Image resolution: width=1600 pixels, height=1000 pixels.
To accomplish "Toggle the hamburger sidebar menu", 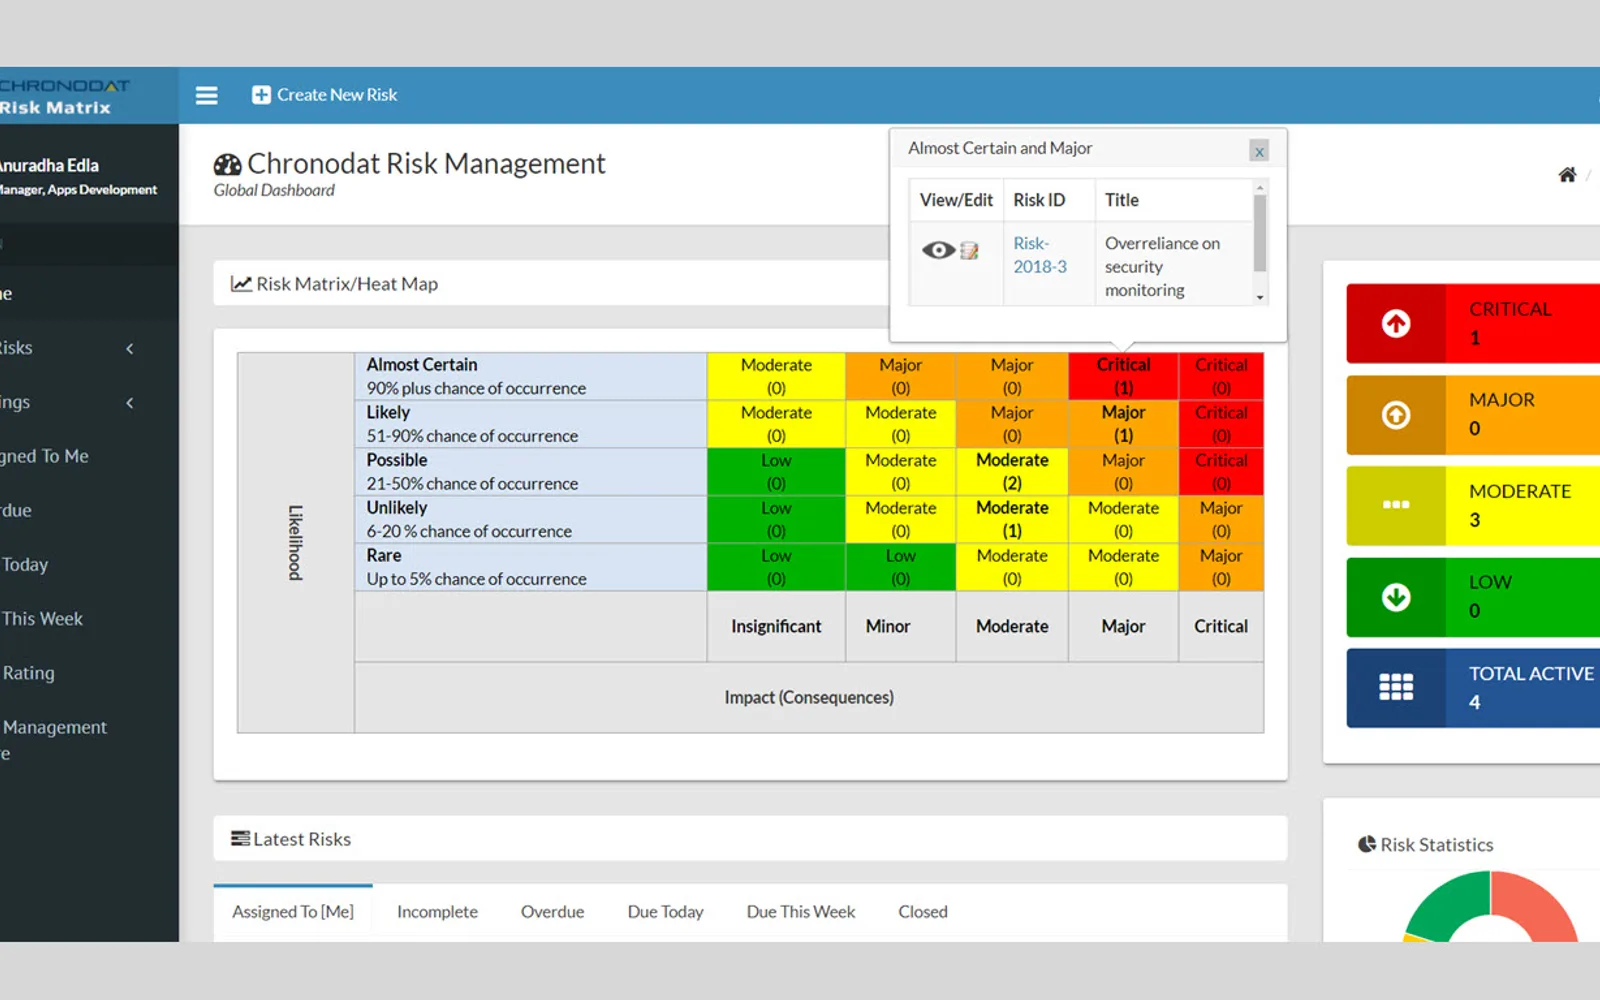I will [206, 95].
